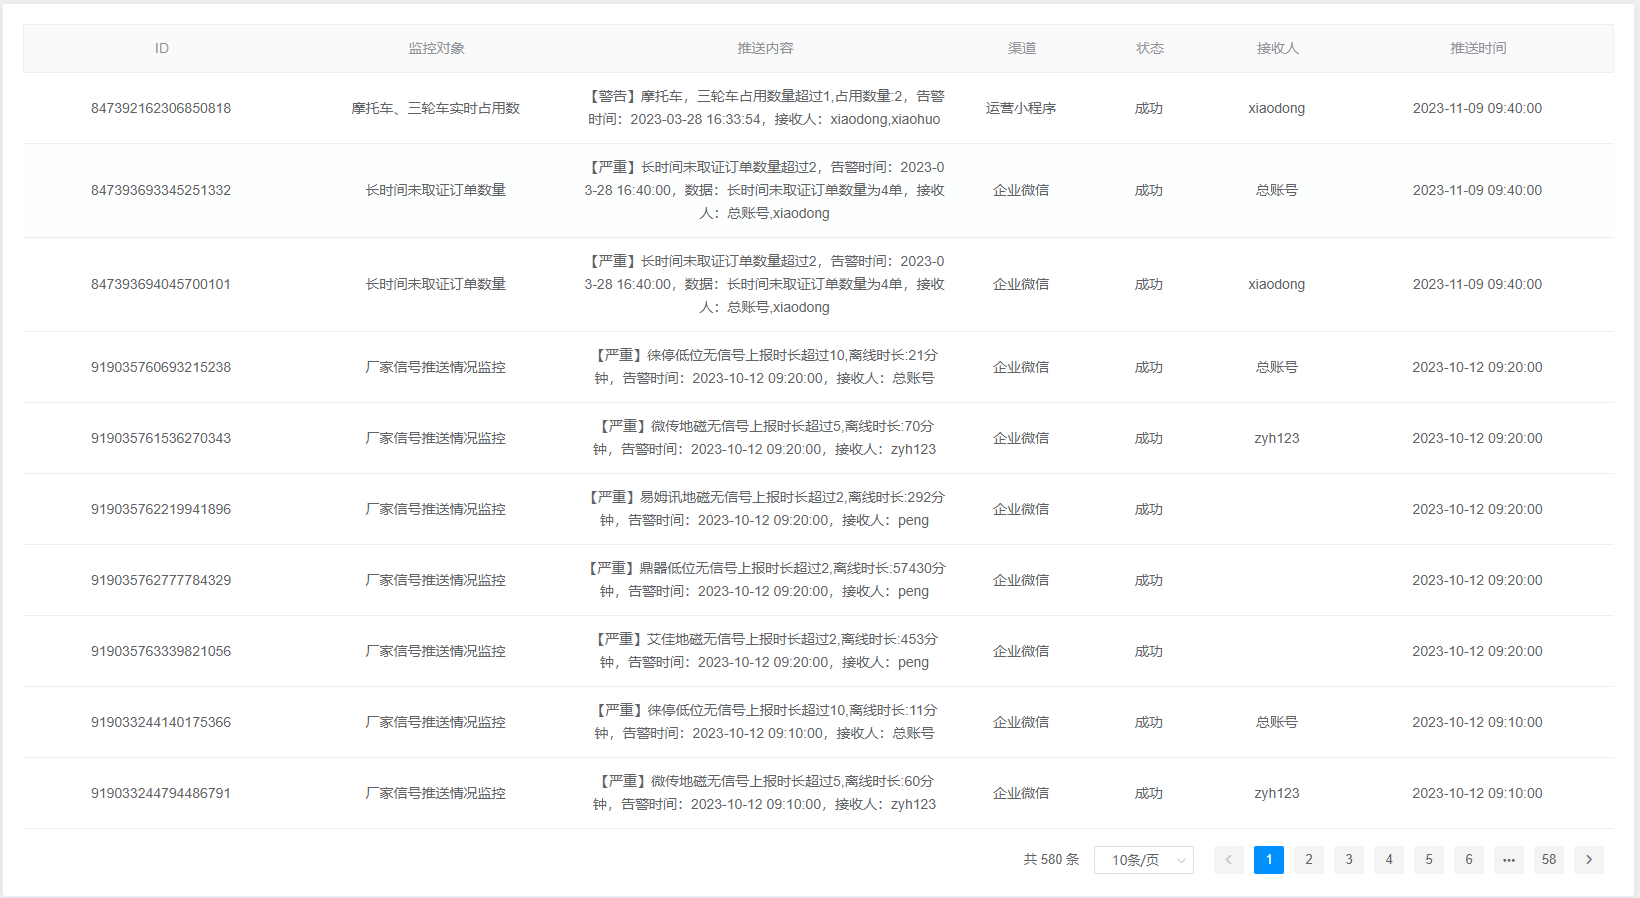The image size is (1640, 898).
Task: Go to the next page using right arrow
Action: pos(1588,860)
